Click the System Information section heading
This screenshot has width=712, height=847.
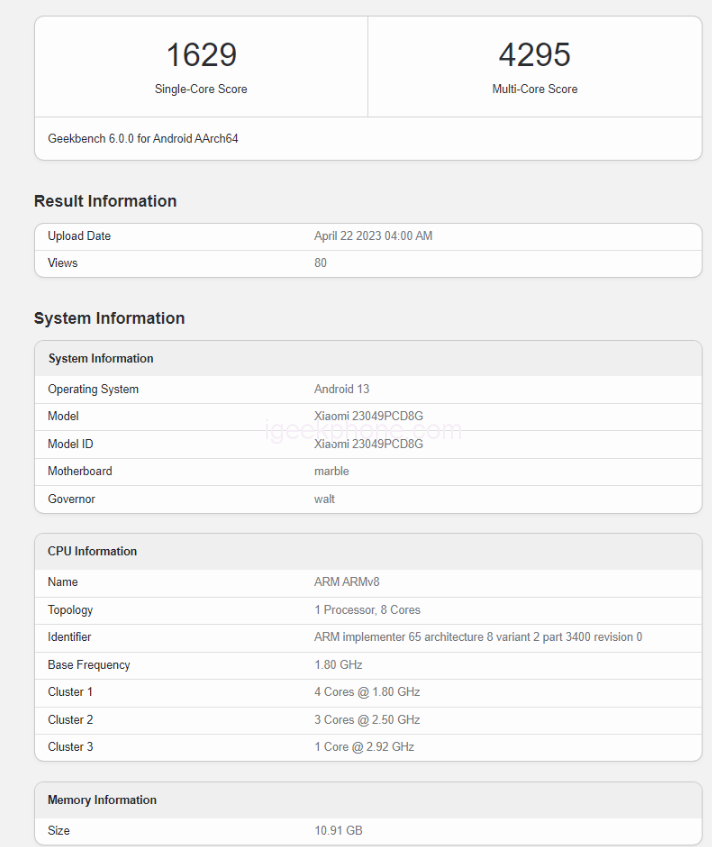pyautogui.click(x=109, y=318)
